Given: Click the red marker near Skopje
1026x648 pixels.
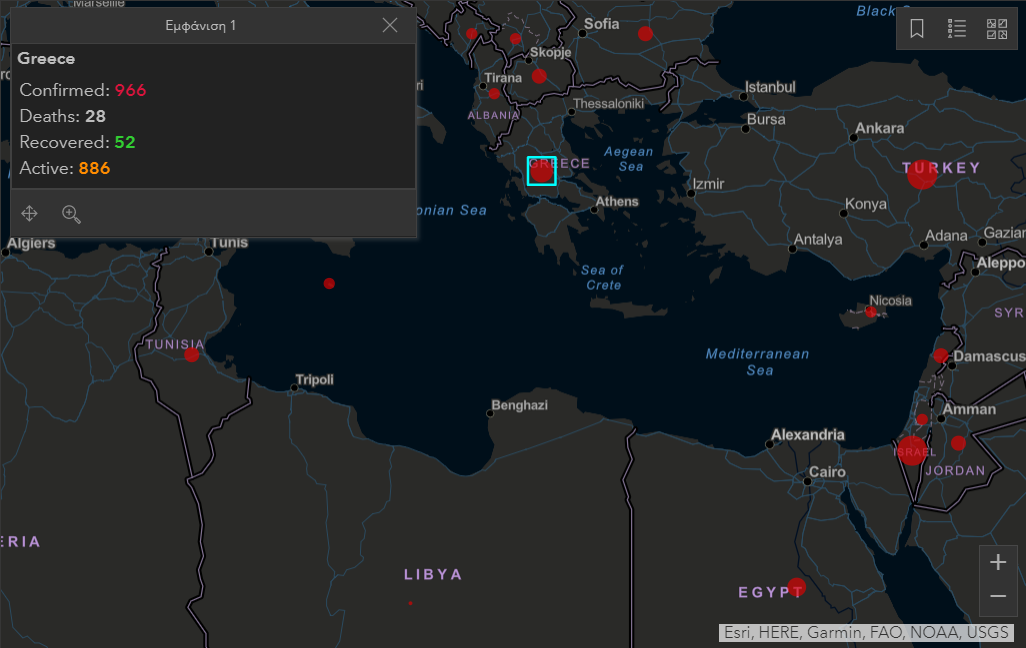Looking at the screenshot, I should coord(539,76).
